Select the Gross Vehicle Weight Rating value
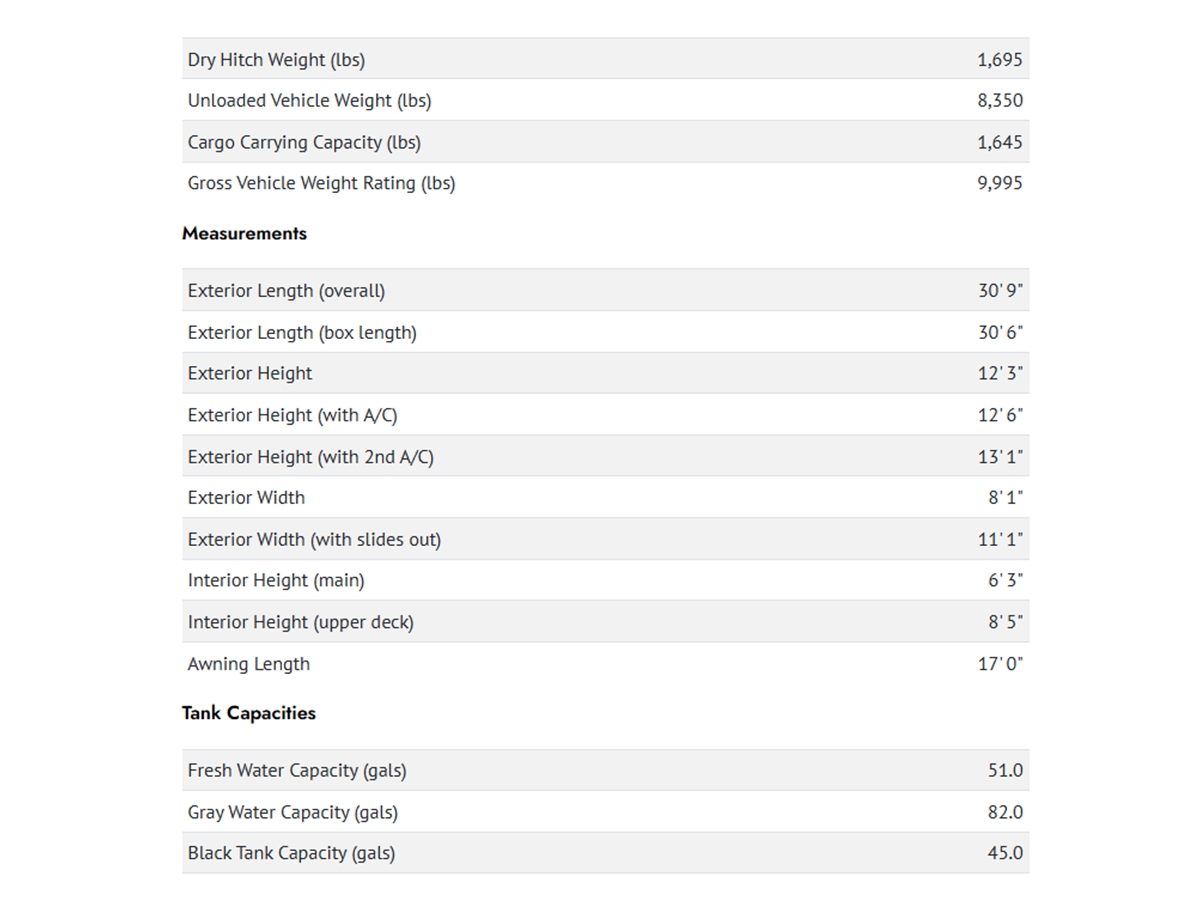Screen dimensions: 1200x900 coord(999,183)
